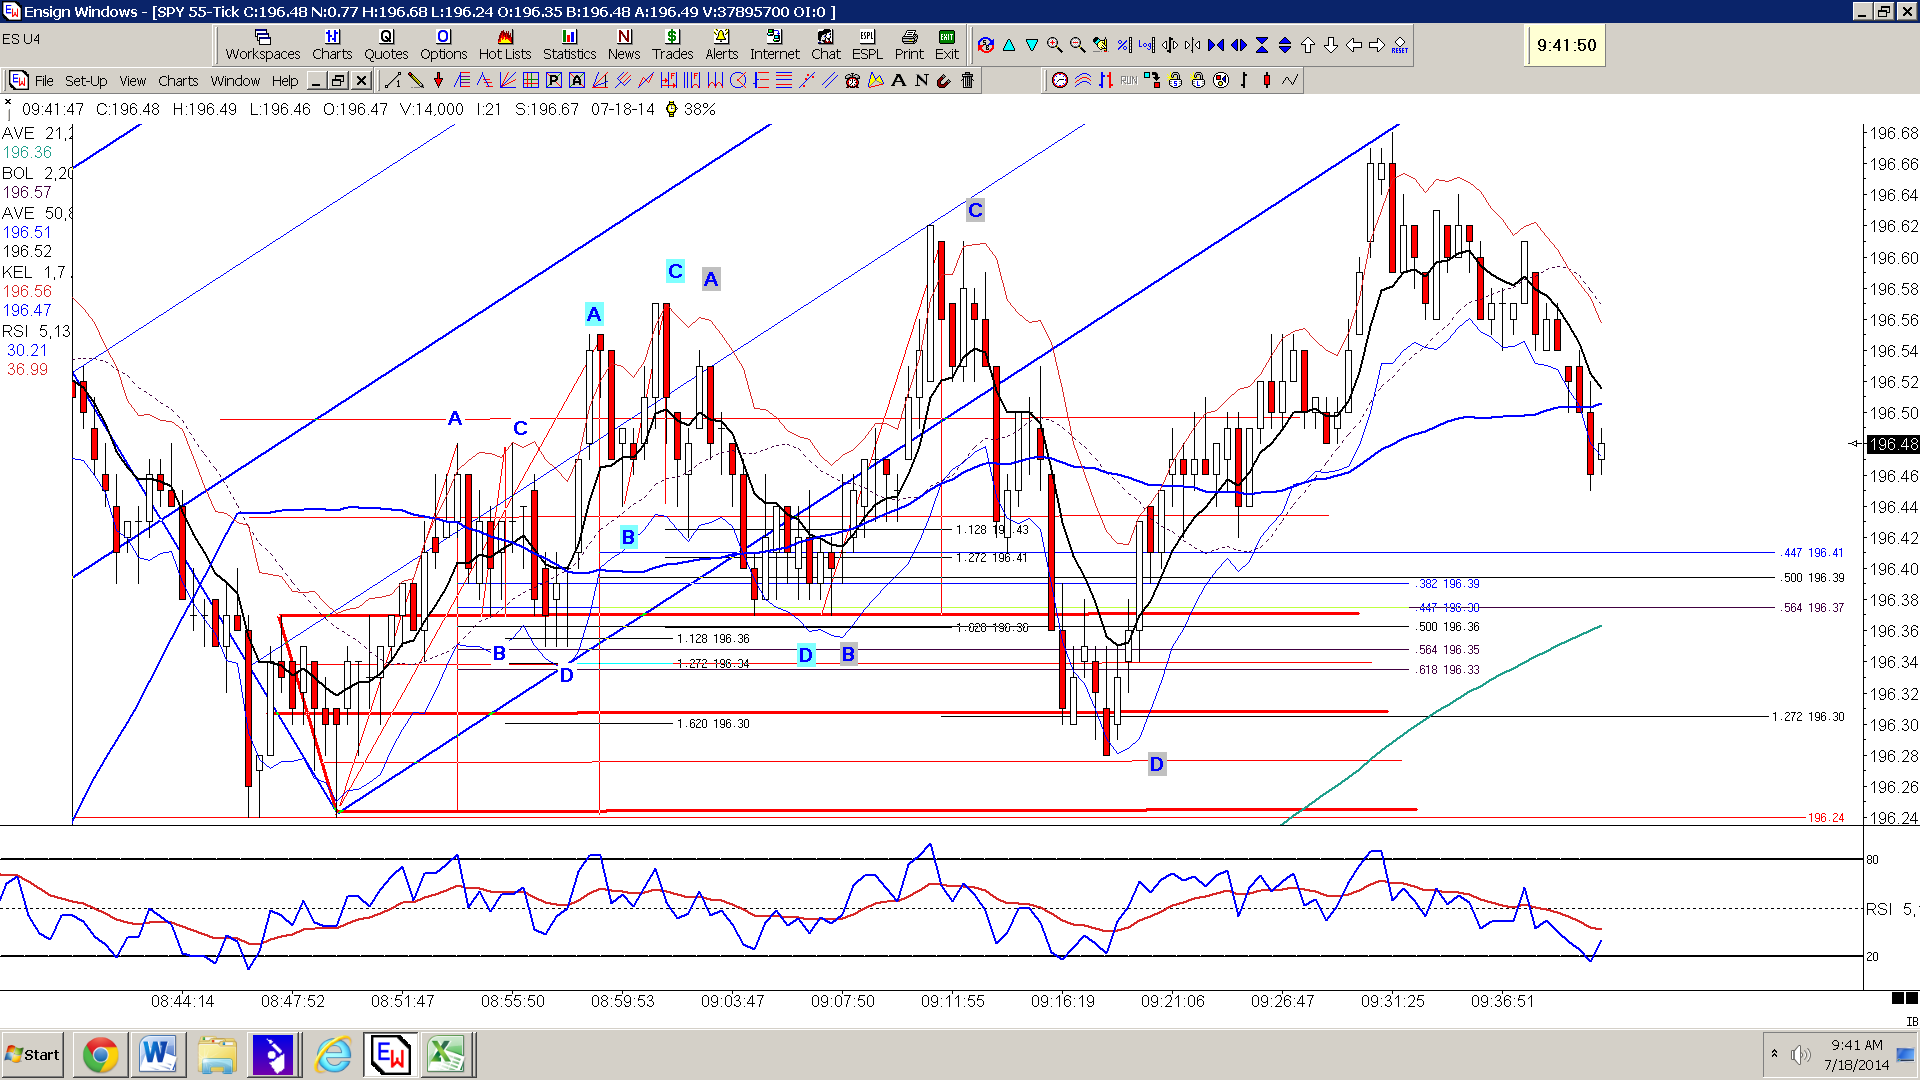Open the Quotes panel
Image resolution: width=1920 pixels, height=1080 pixels.
tap(386, 45)
